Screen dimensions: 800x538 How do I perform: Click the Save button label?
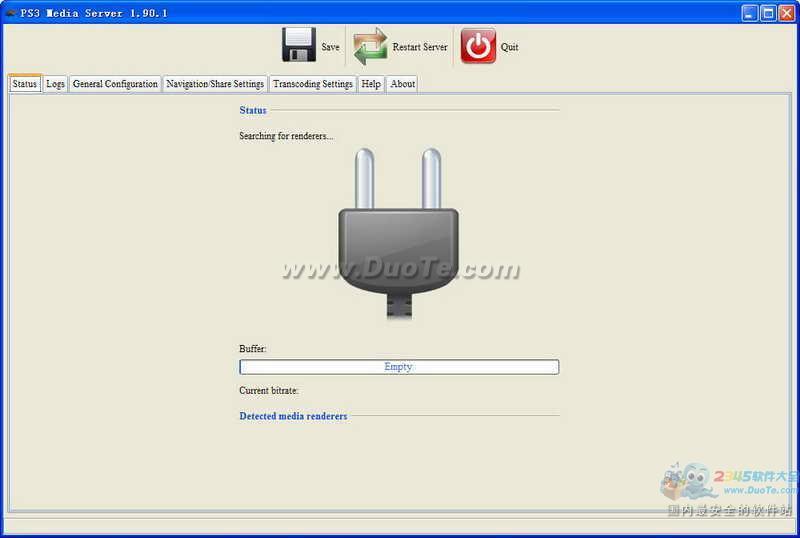[330, 47]
